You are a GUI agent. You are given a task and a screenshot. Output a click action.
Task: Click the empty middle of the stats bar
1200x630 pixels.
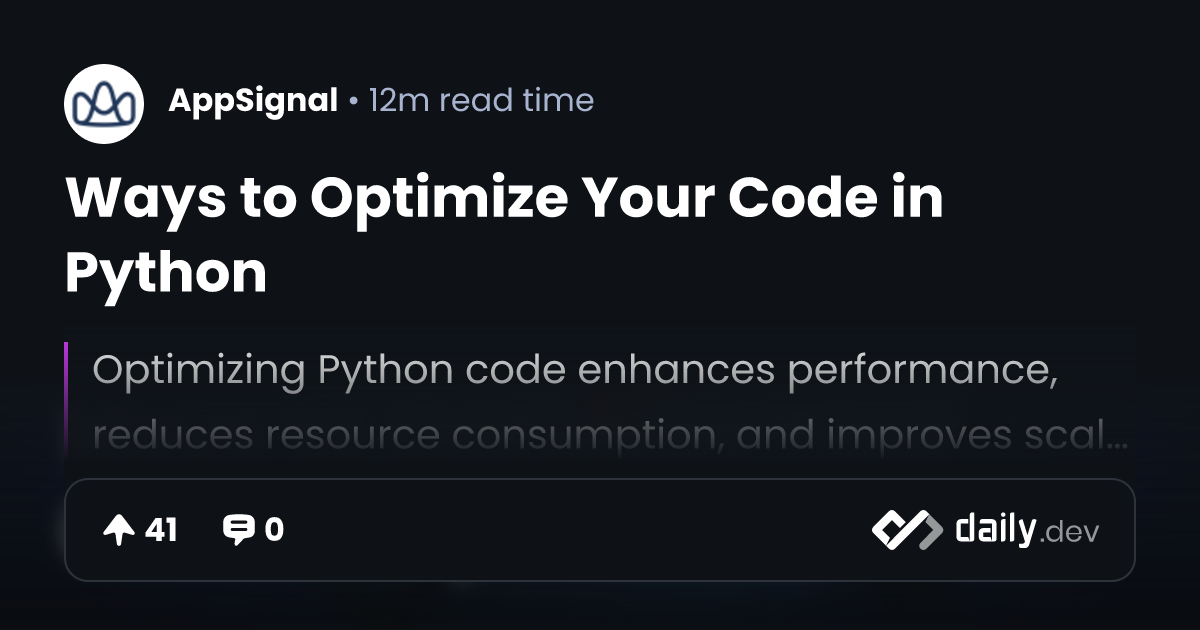pyautogui.click(x=580, y=530)
